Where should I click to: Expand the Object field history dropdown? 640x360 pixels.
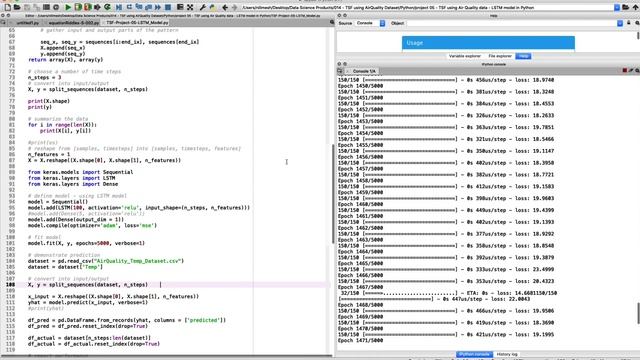[x=620, y=23]
